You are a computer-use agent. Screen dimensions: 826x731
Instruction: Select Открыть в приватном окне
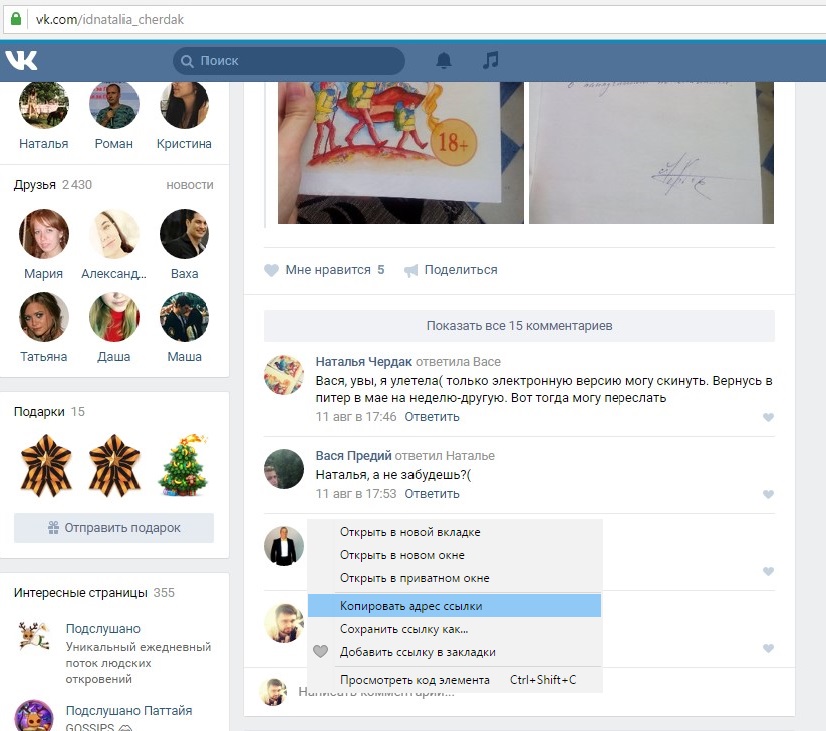point(414,578)
